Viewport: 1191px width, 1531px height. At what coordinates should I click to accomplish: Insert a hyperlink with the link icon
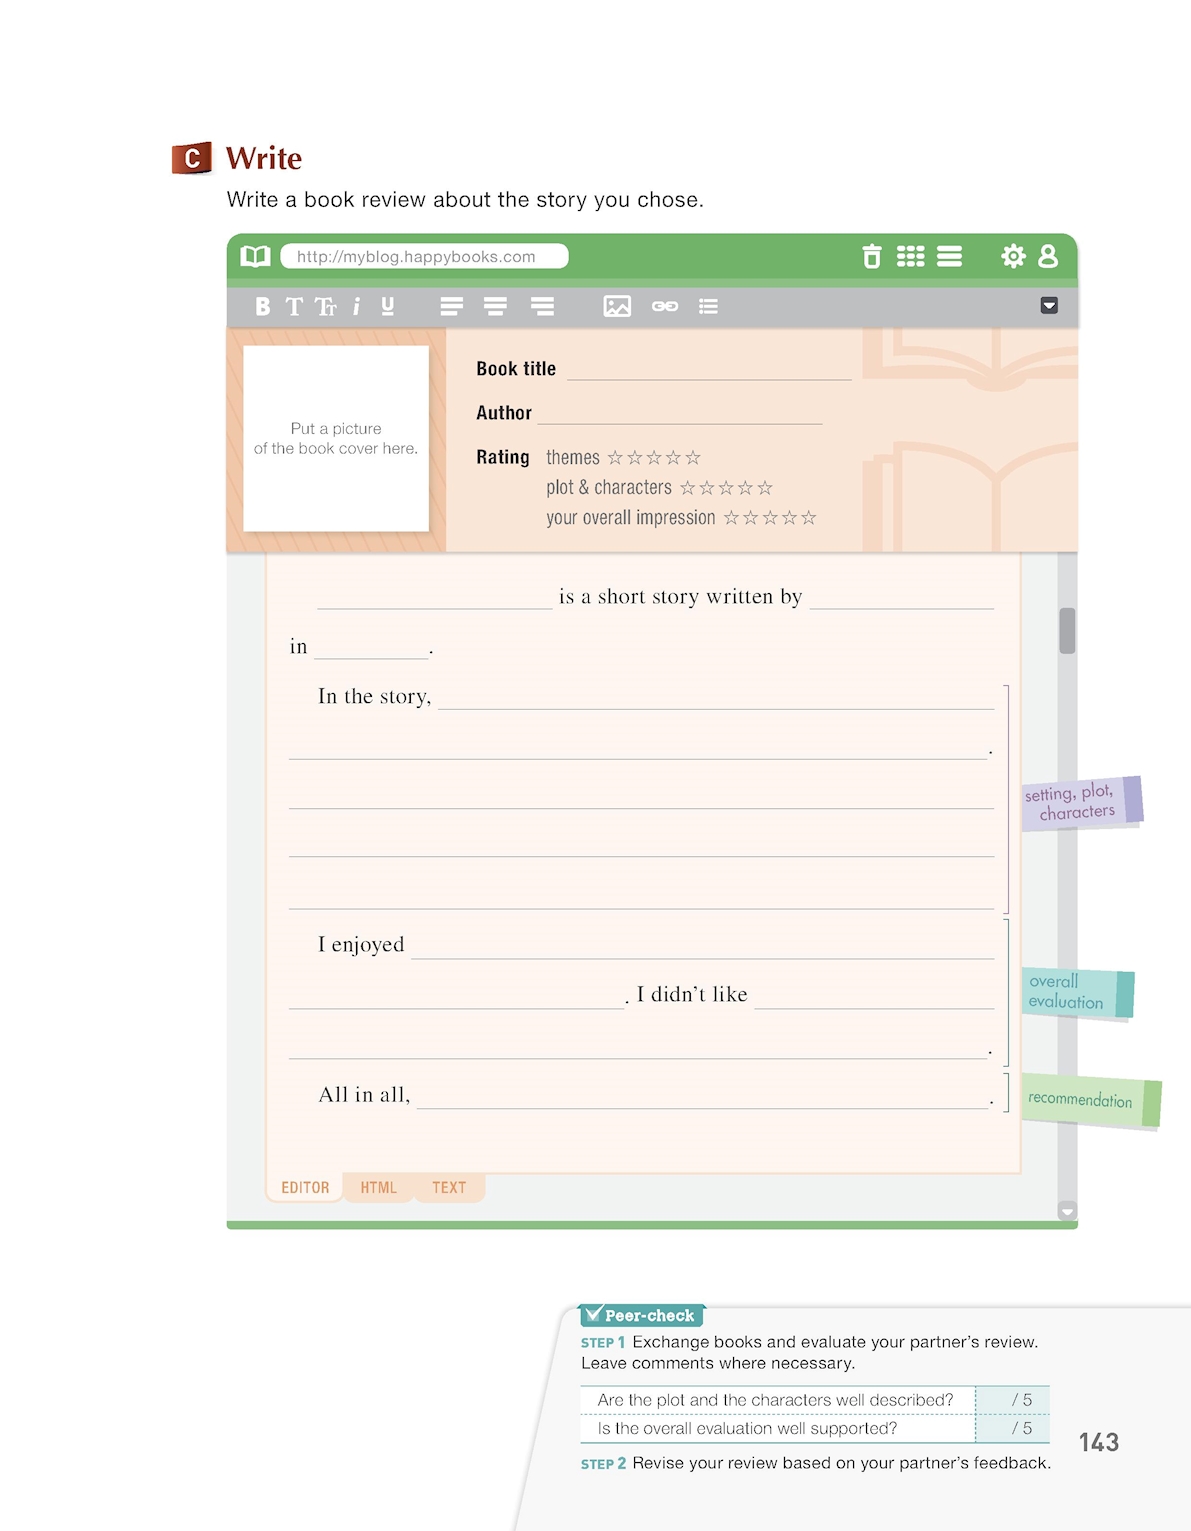click(665, 307)
